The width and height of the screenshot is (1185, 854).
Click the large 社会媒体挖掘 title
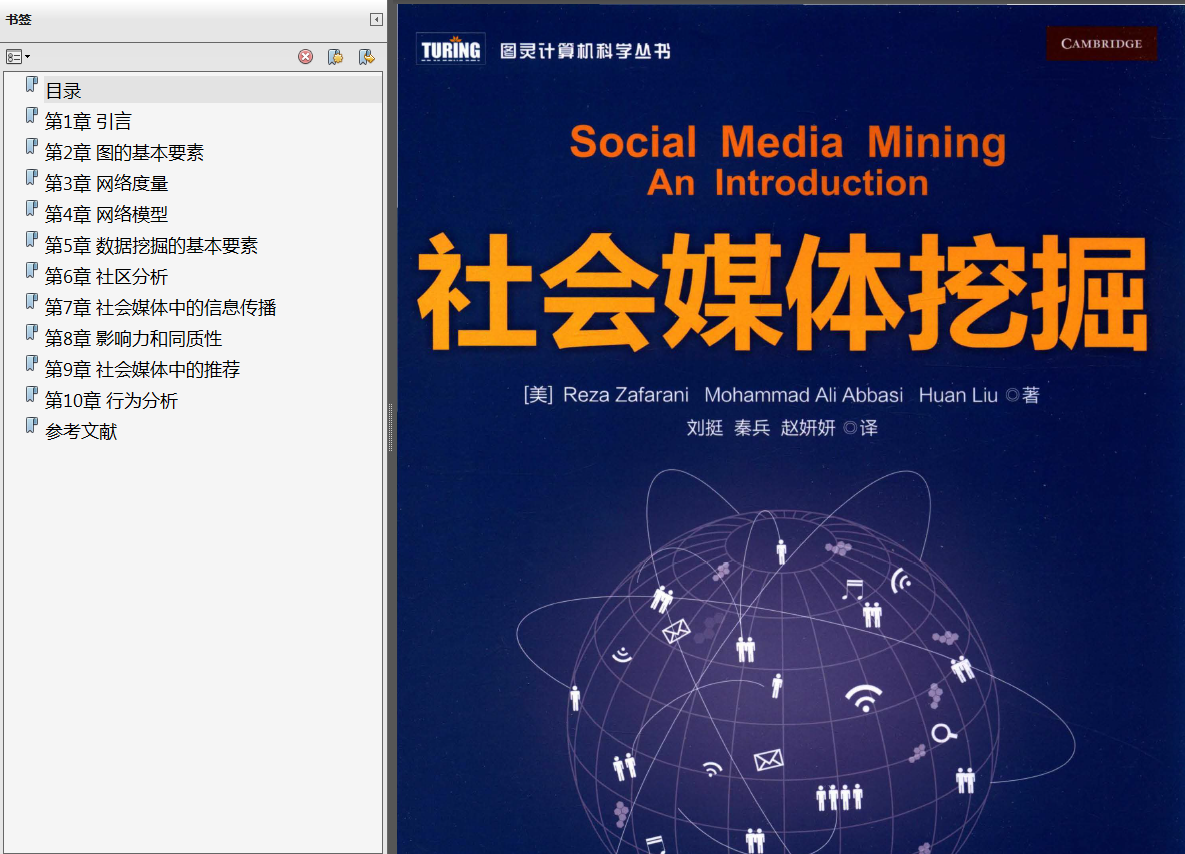pyautogui.click(x=783, y=292)
